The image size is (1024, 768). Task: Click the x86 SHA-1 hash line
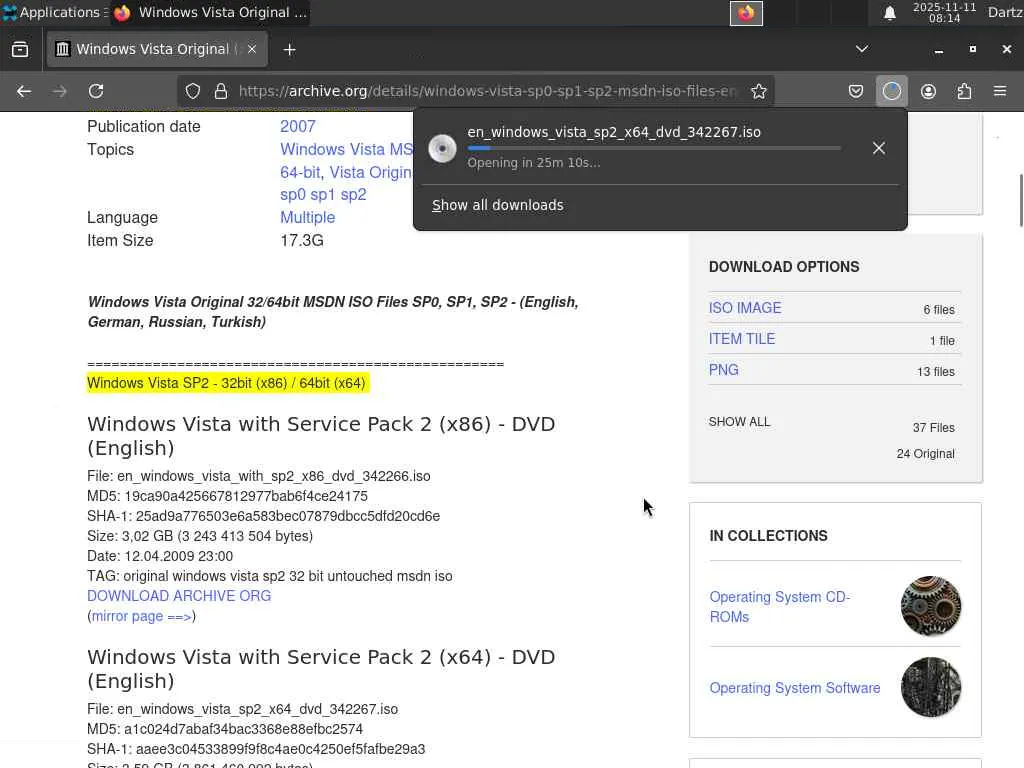263,516
